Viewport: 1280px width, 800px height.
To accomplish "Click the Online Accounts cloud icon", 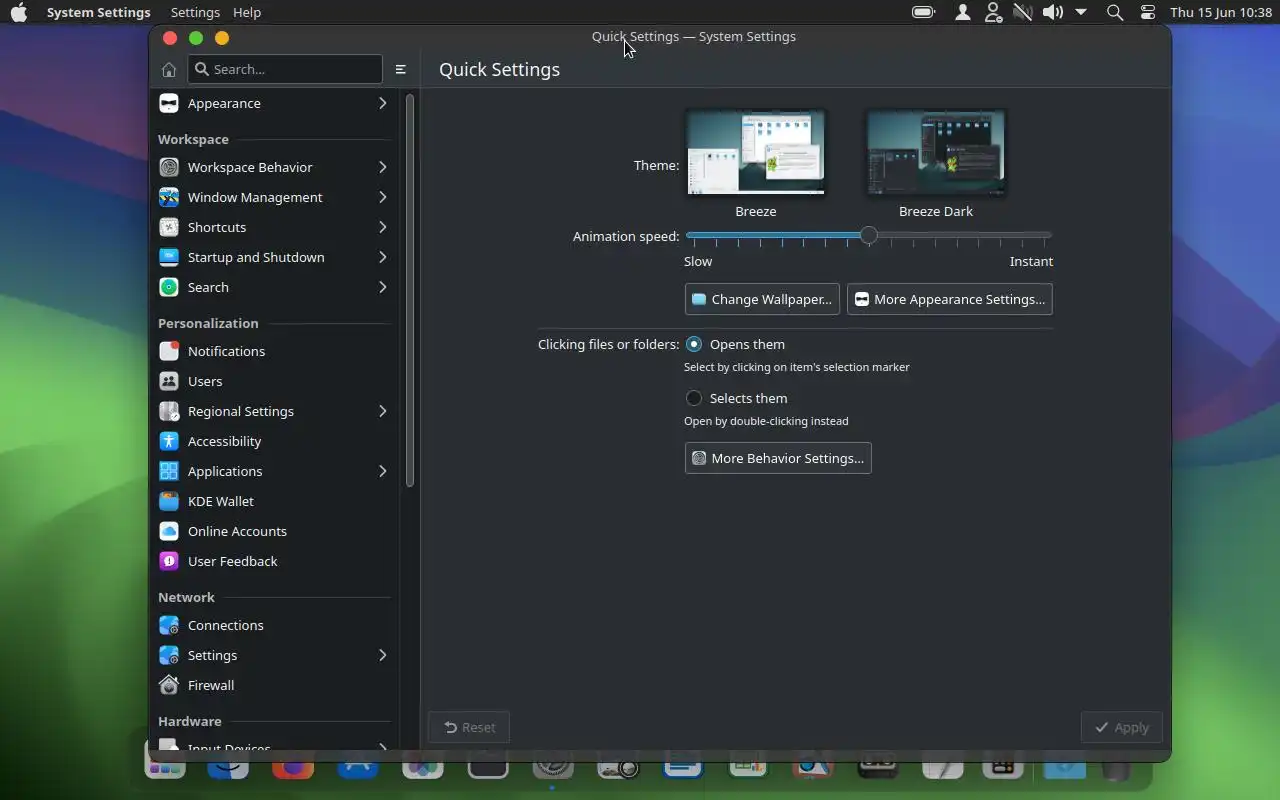I will (169, 531).
